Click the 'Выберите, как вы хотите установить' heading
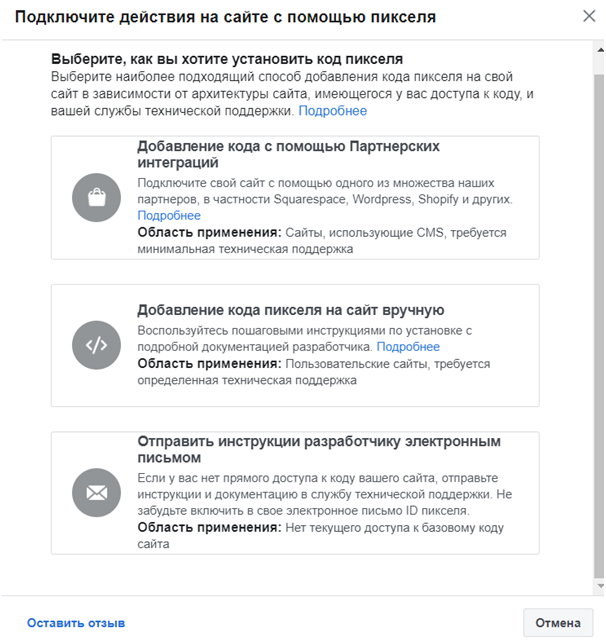 [x=227, y=59]
